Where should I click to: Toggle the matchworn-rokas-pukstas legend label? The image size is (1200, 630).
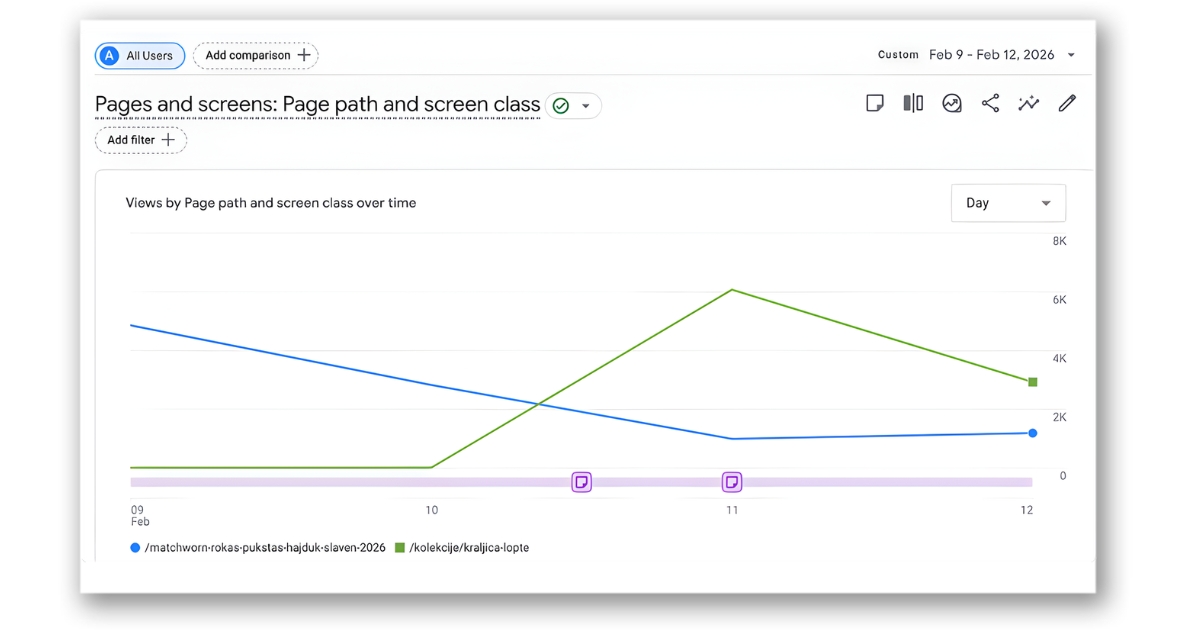tap(264, 548)
